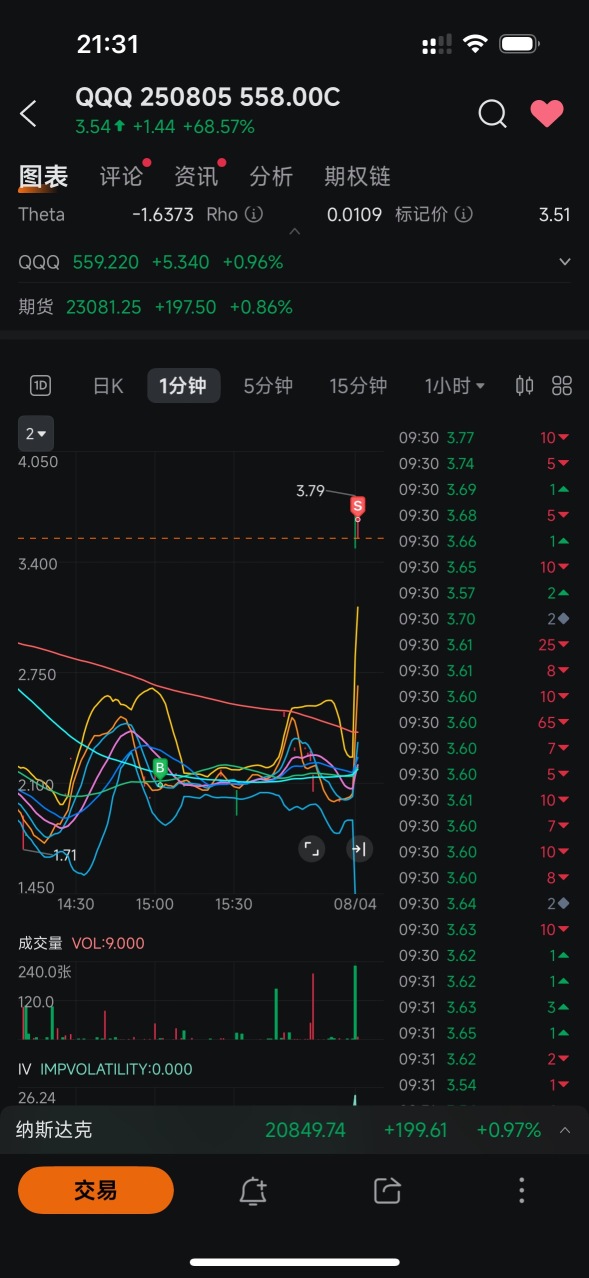The height and width of the screenshot is (1278, 589).
Task: Expand the QQQ underlying row chevron
Action: pos(565,262)
